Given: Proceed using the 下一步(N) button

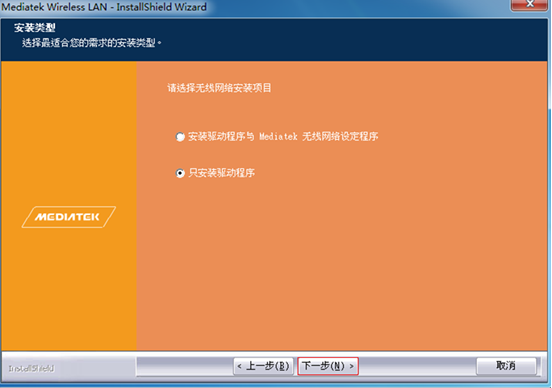Looking at the screenshot, I should tap(328, 366).
